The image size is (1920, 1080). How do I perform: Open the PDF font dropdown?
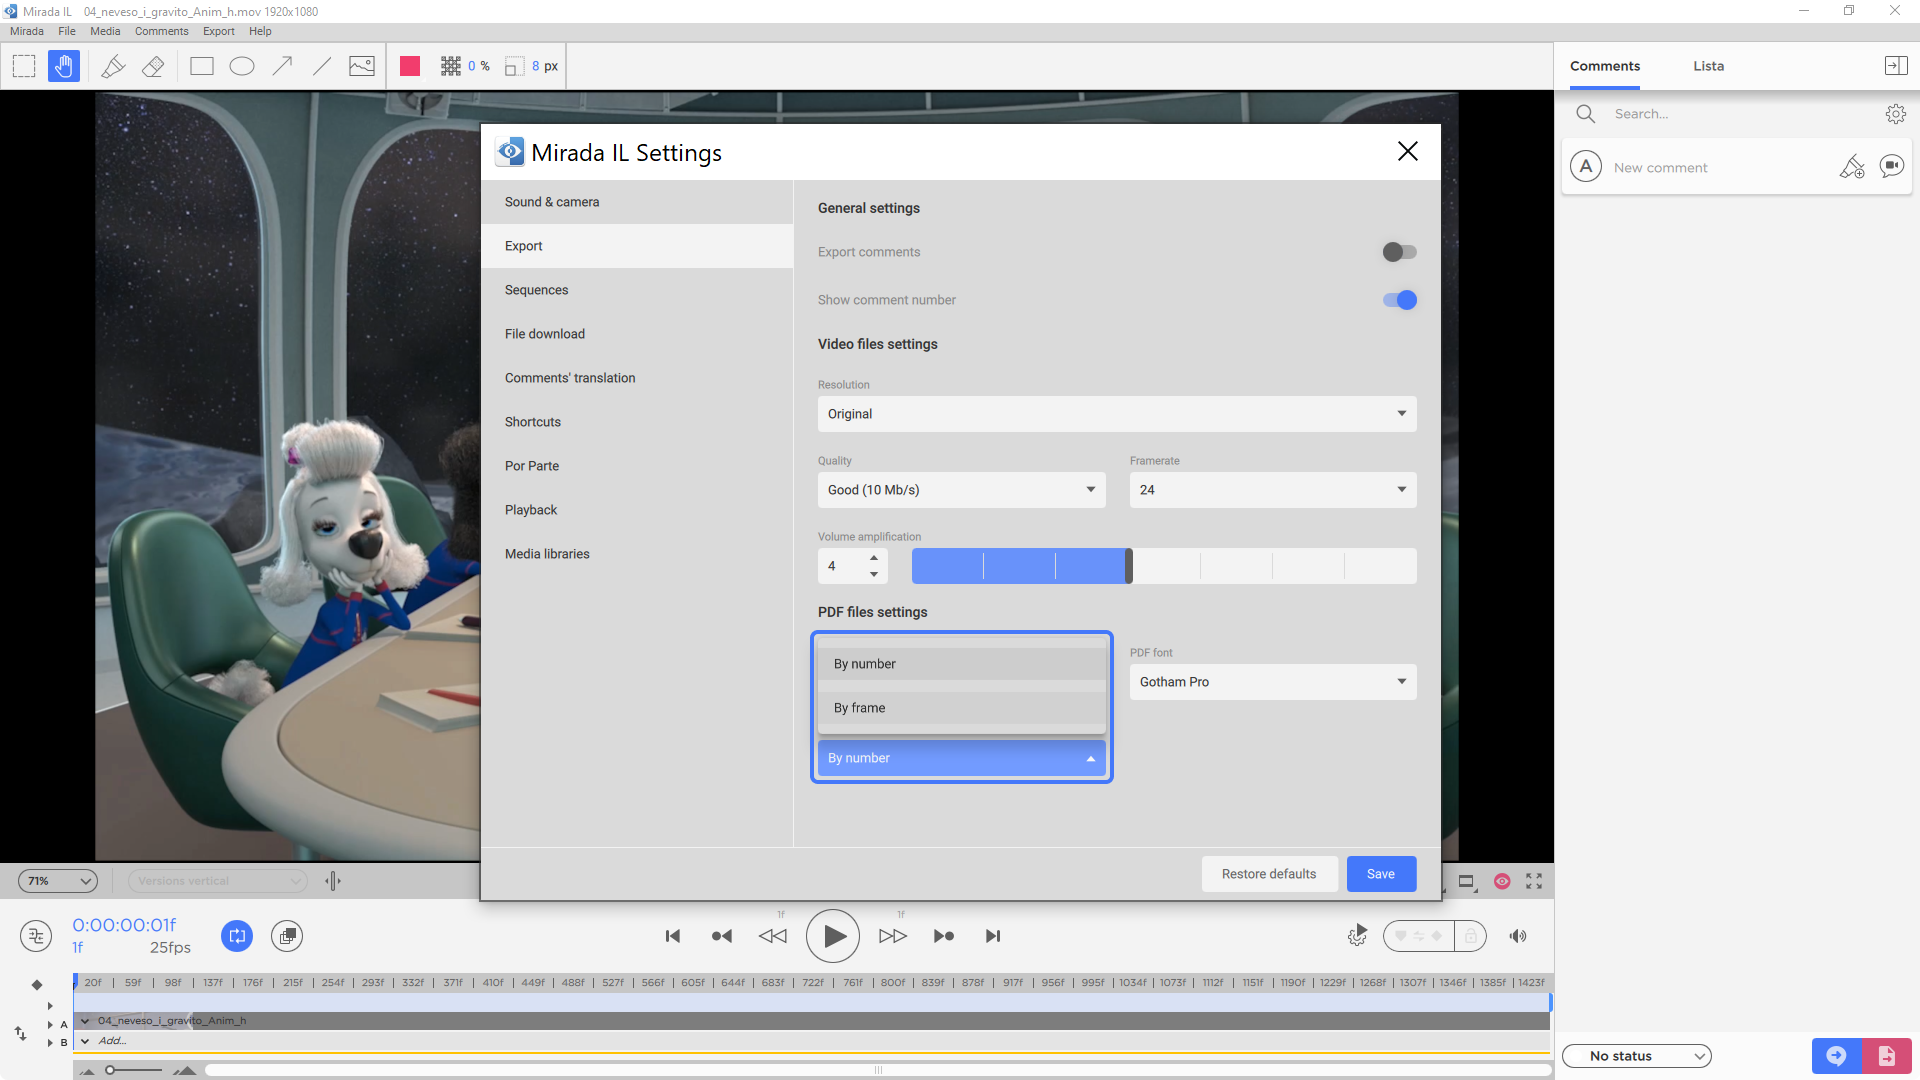tap(1273, 682)
